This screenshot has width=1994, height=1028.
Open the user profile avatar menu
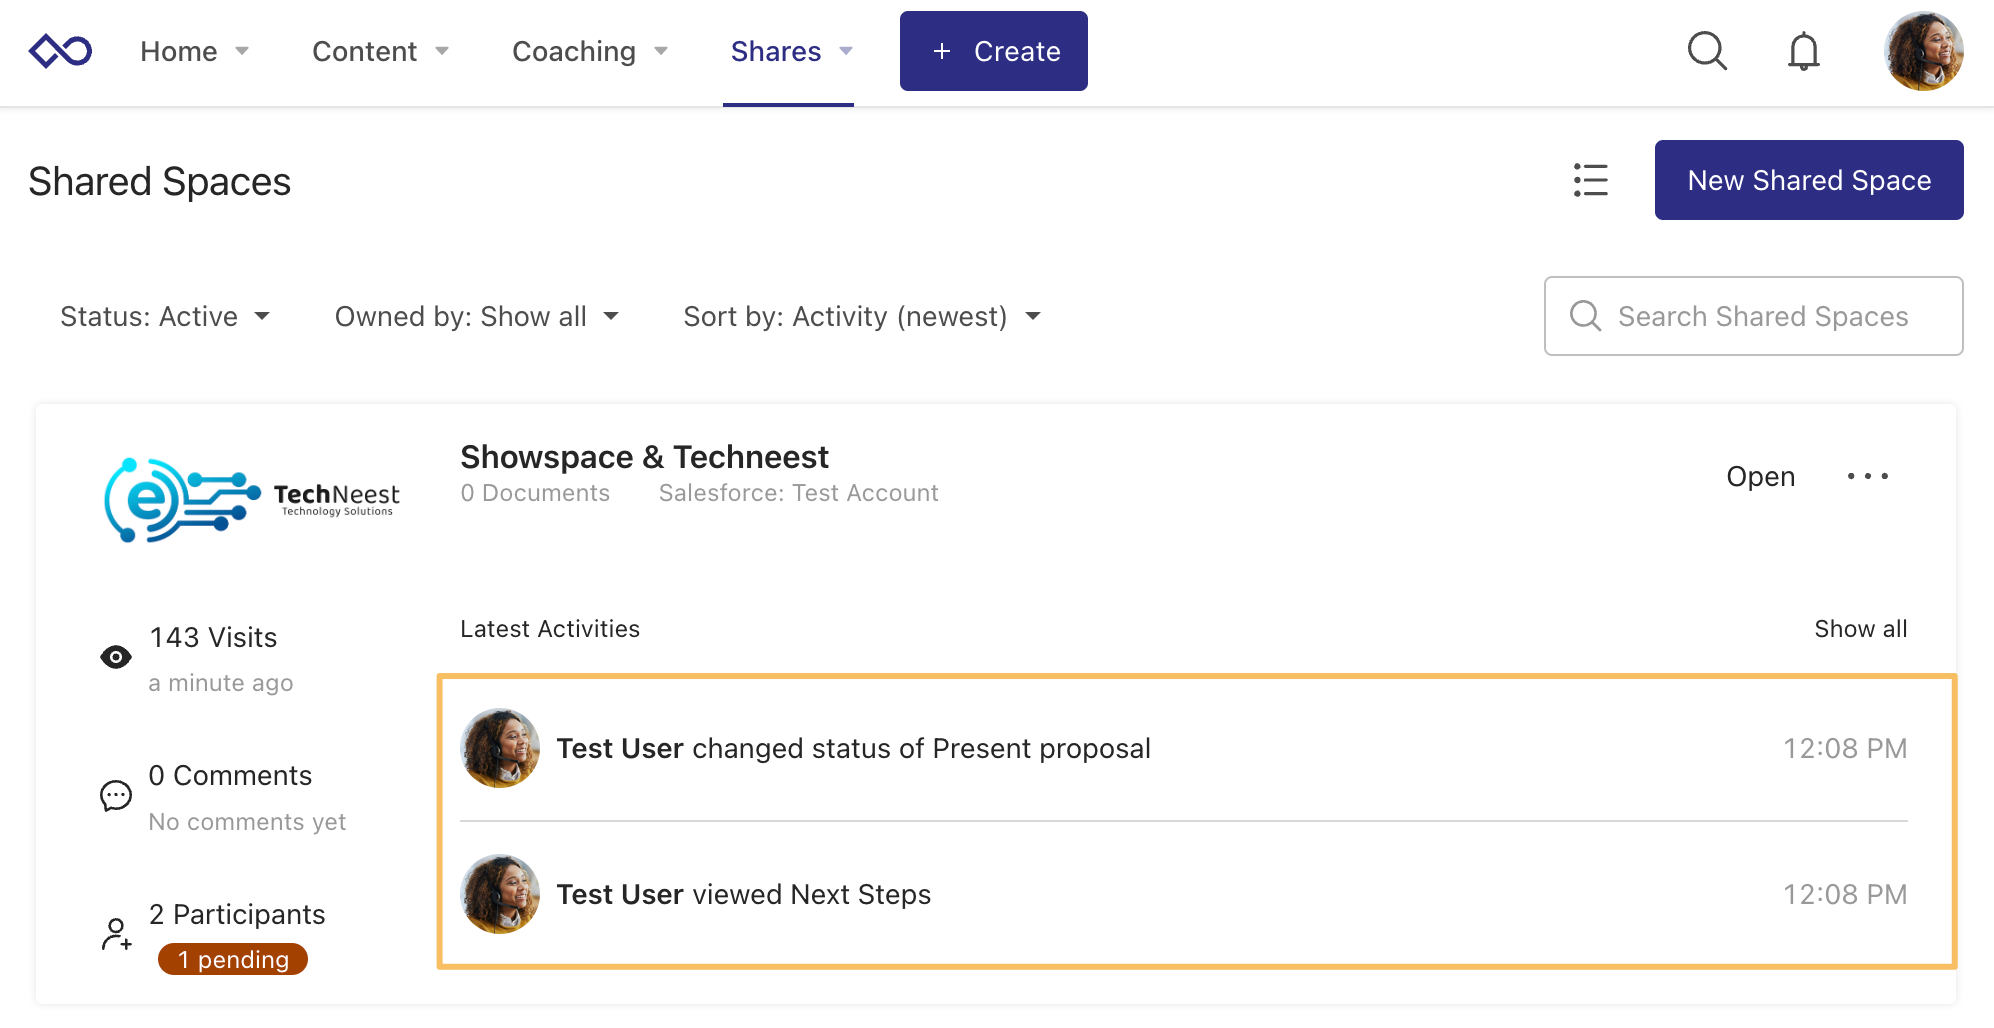pyautogui.click(x=1923, y=51)
